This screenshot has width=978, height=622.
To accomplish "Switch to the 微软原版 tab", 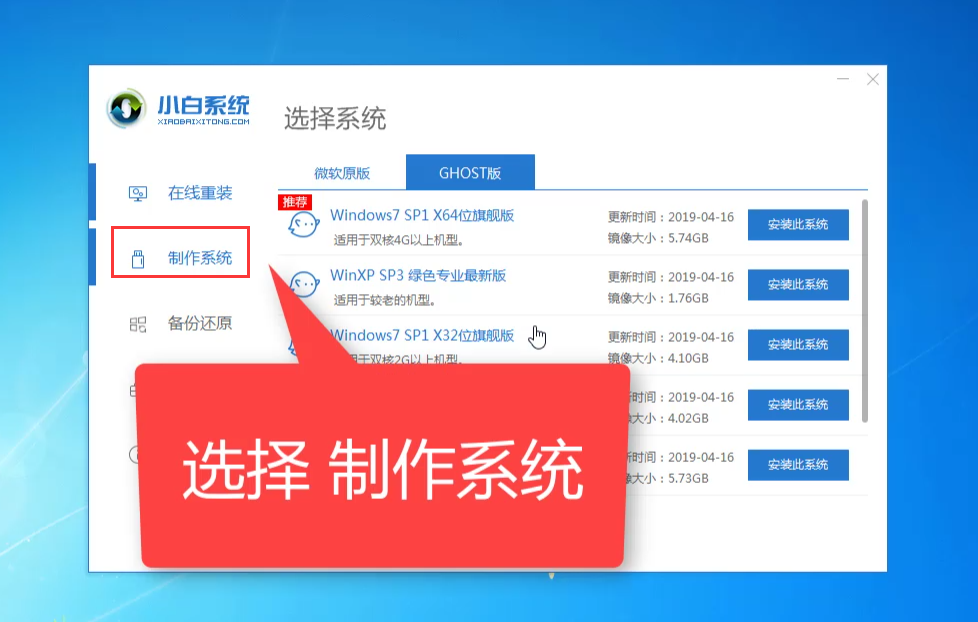I will [x=345, y=172].
